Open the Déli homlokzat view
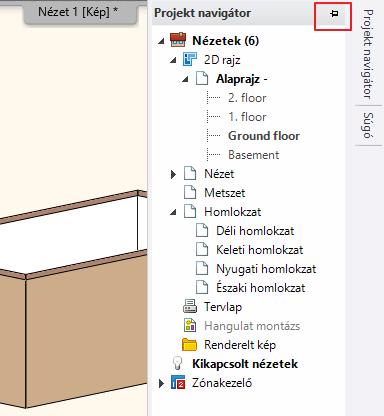The image size is (384, 416). tap(255, 231)
